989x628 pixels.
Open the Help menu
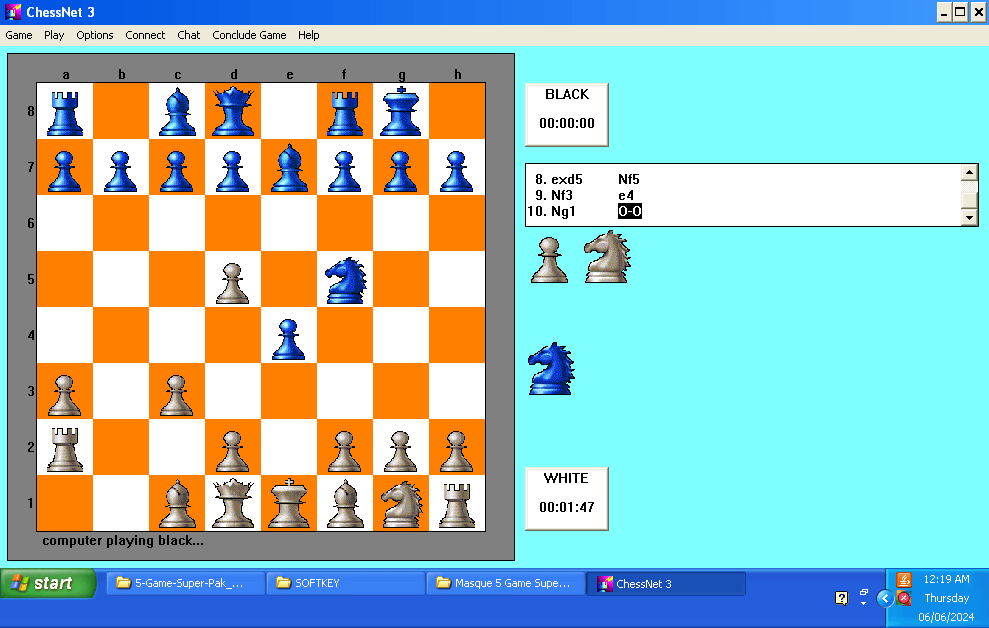coord(308,35)
